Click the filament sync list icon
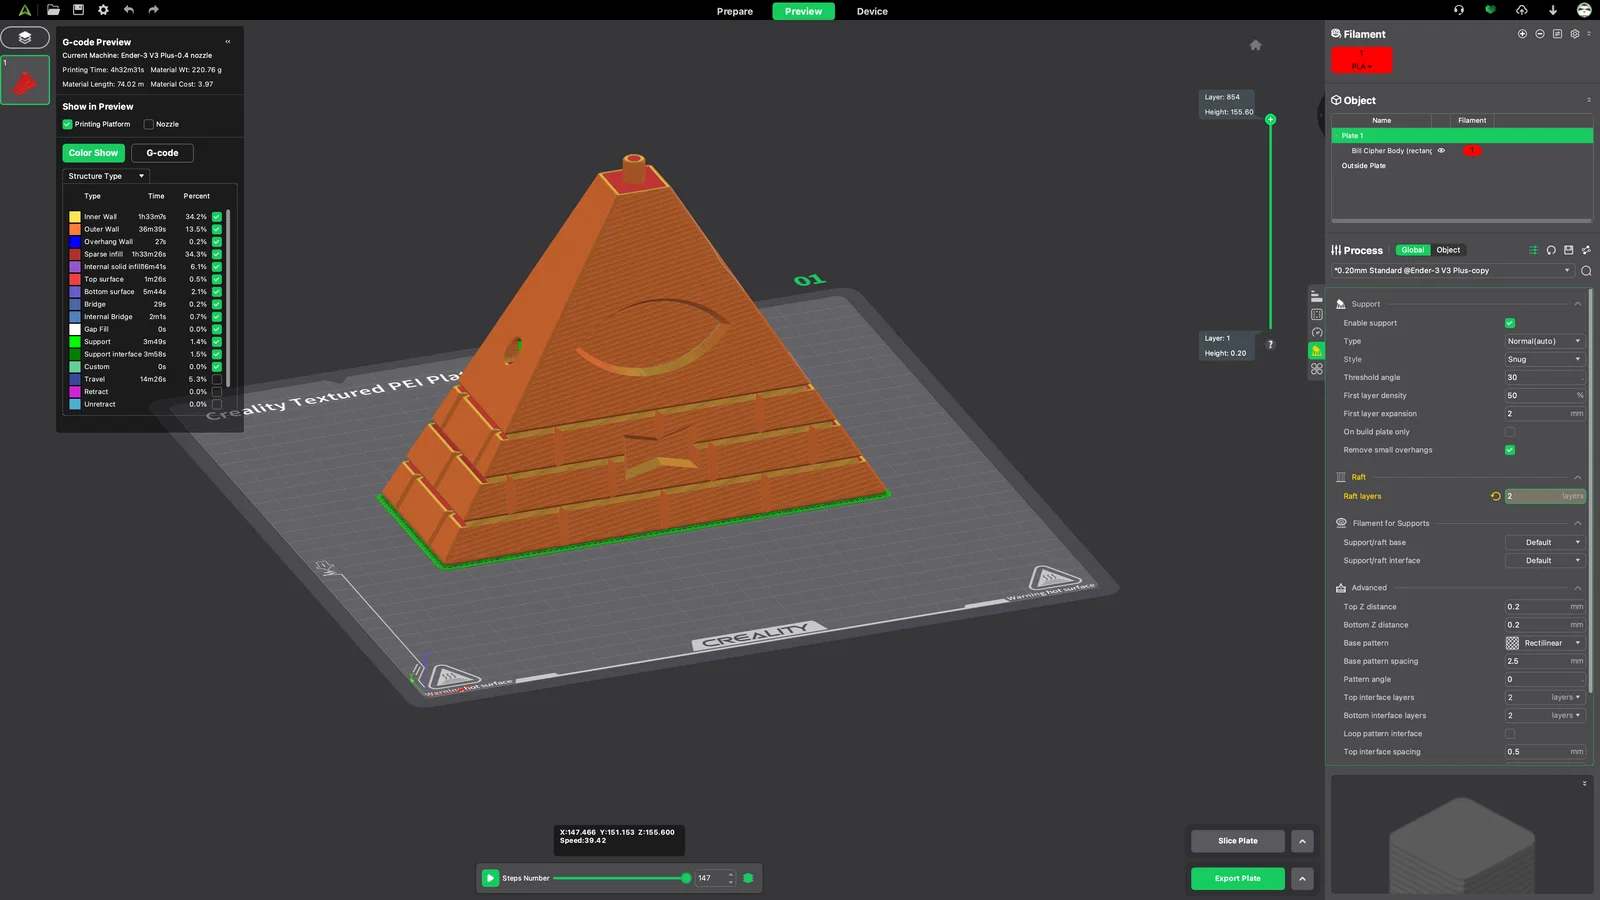 (x=1557, y=34)
